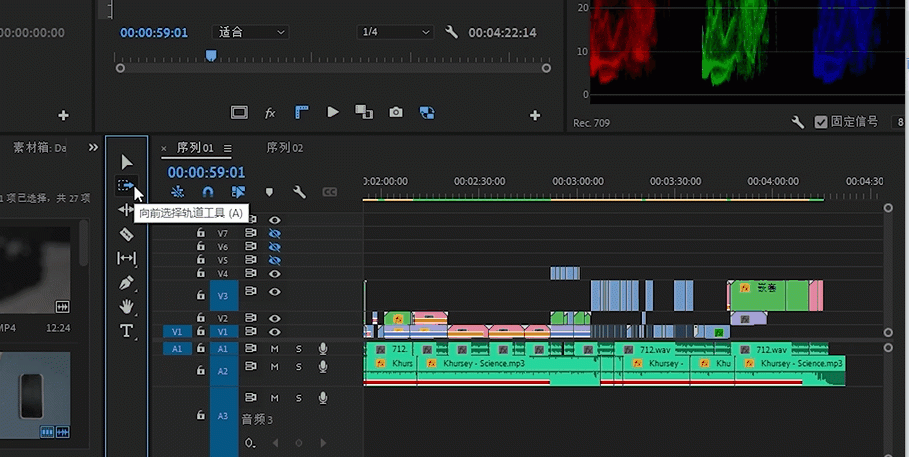
Task: Select the Selection arrow tool
Action: tap(126, 162)
